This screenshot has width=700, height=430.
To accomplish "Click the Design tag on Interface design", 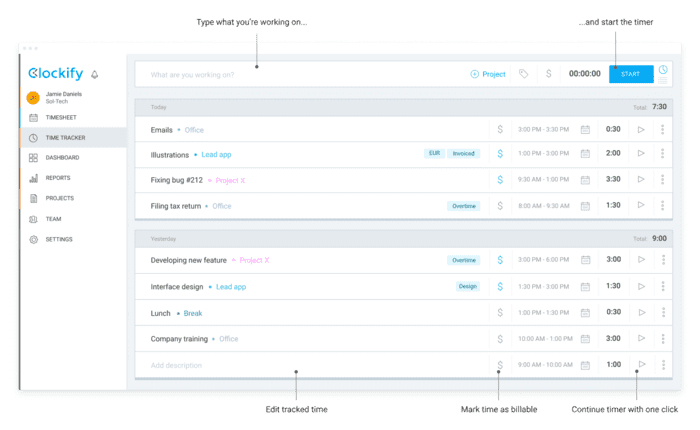I will [x=467, y=286].
